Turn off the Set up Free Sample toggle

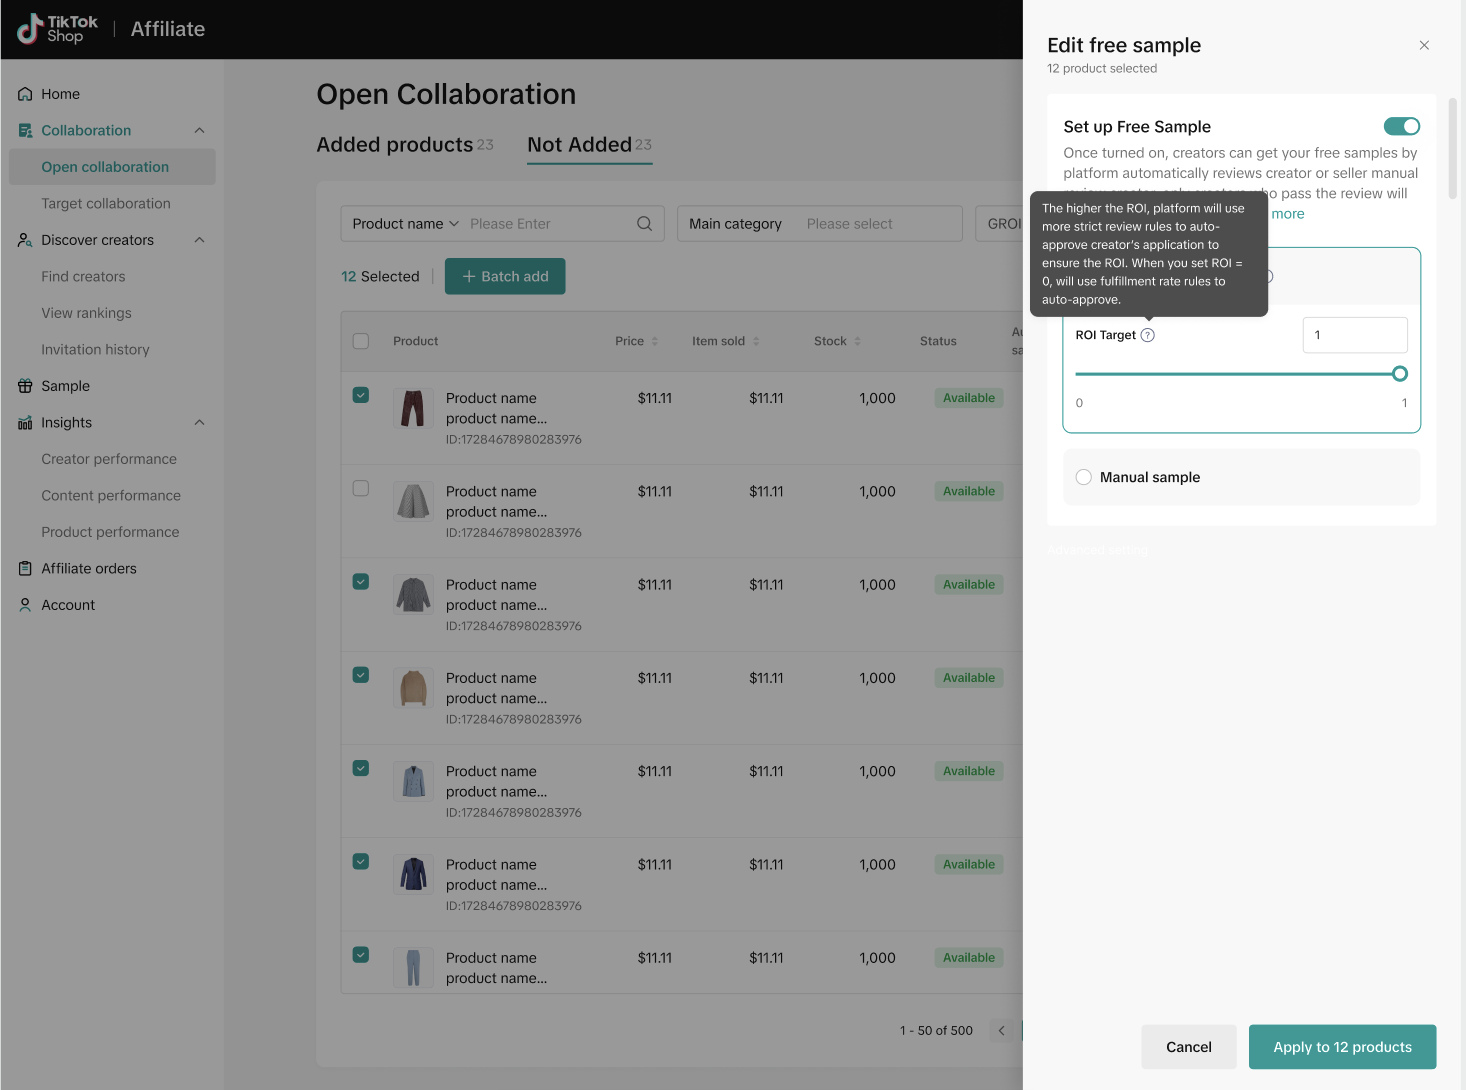click(x=1401, y=127)
